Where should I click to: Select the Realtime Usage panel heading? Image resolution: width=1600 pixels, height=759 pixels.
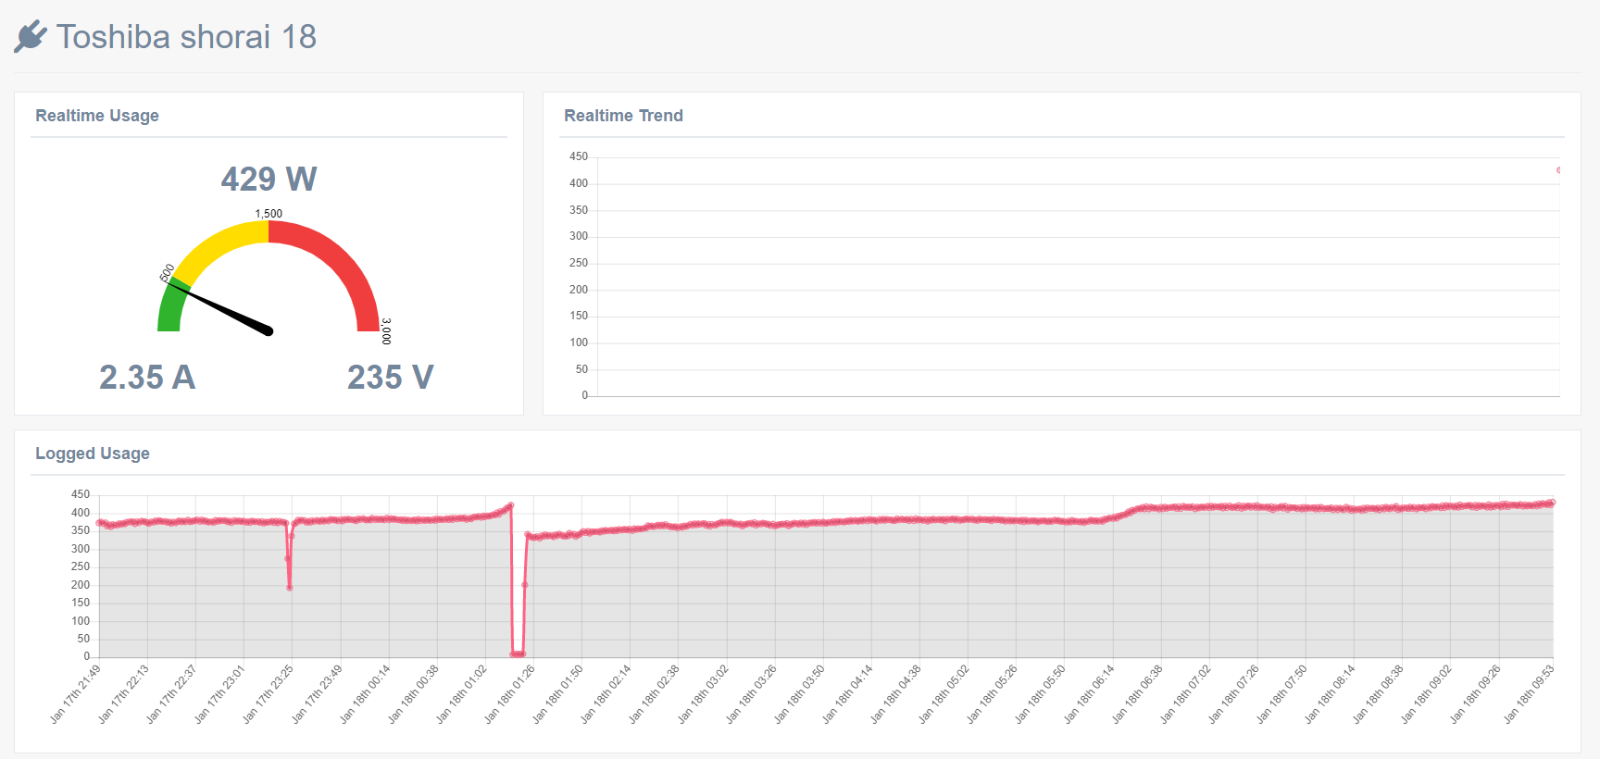[97, 116]
